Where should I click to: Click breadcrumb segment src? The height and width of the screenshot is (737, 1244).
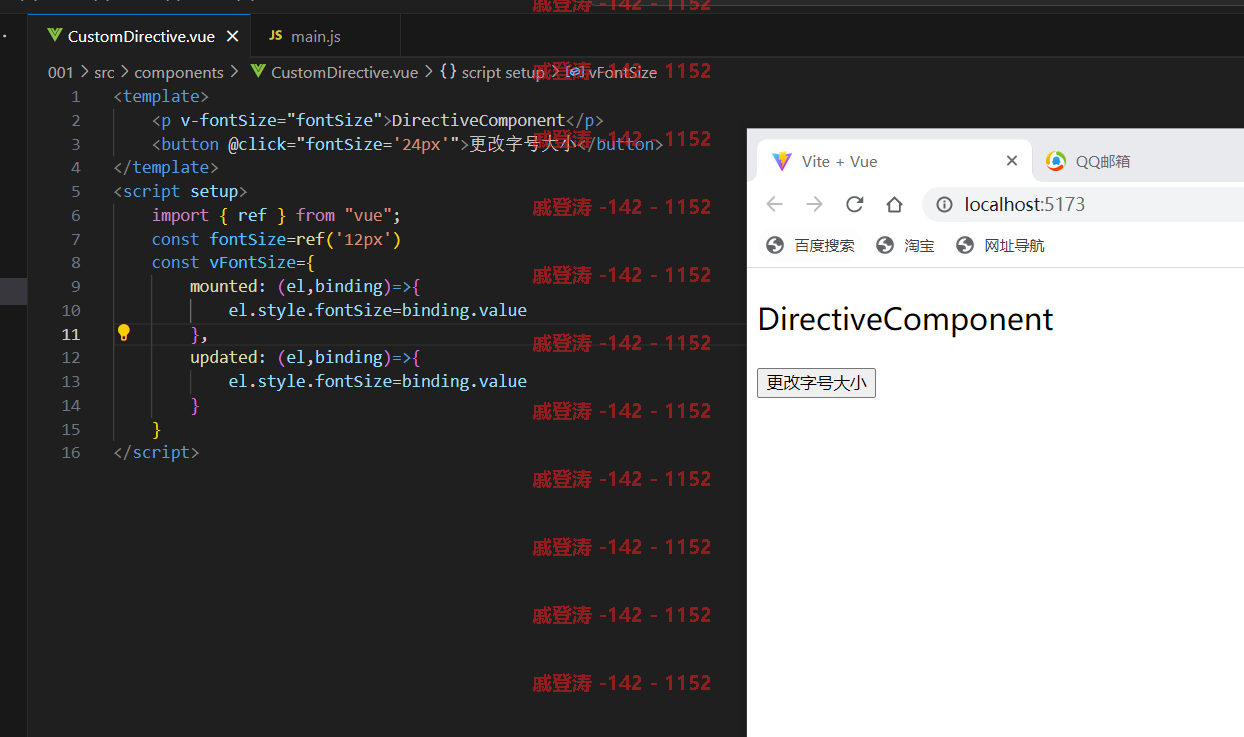tap(104, 72)
